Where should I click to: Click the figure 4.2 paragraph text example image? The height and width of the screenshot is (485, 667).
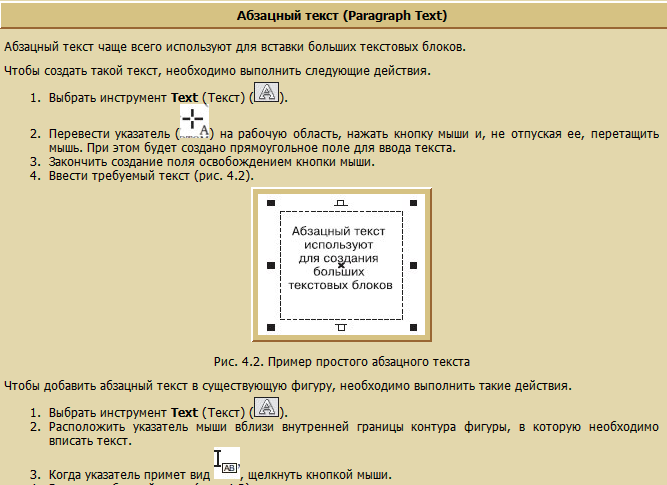[x=342, y=265]
